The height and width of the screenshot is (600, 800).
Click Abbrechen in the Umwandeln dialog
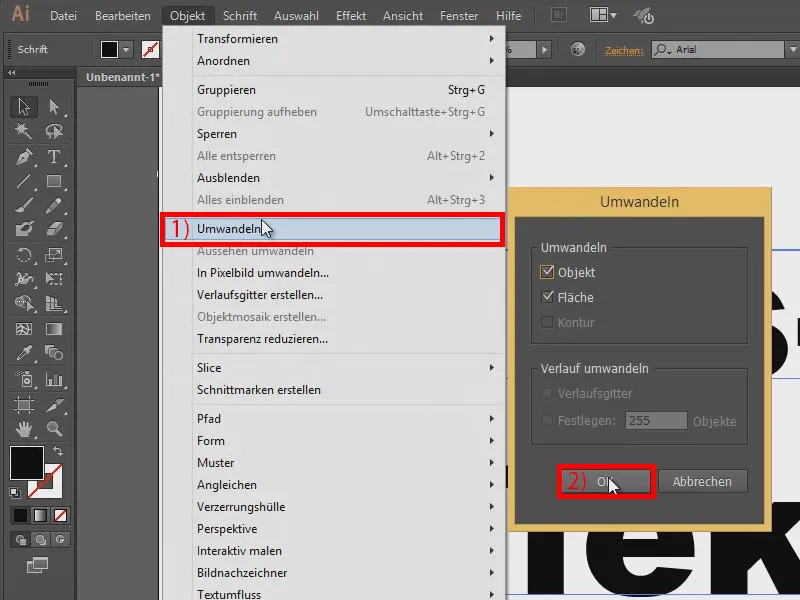[703, 481]
